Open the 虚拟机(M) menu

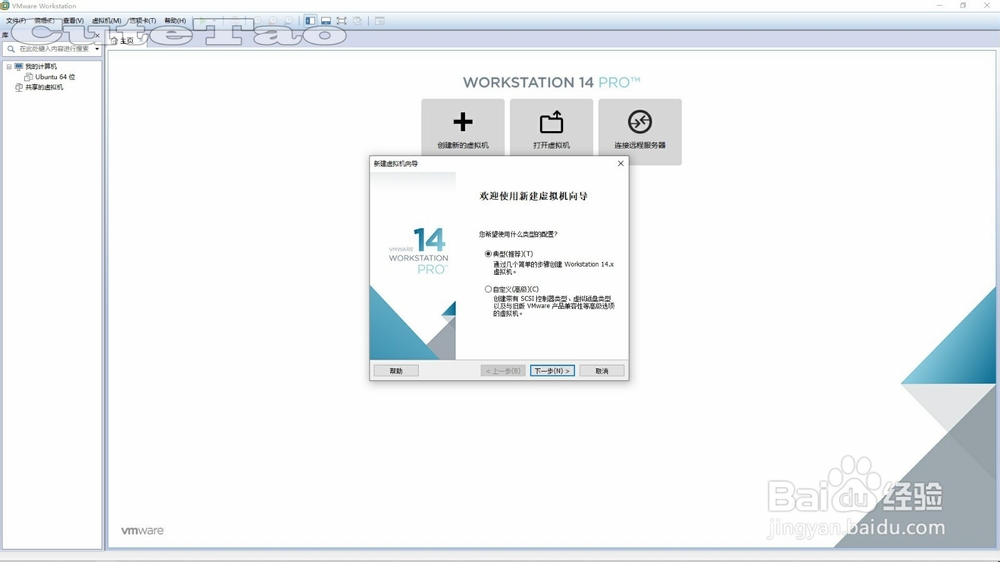107,20
